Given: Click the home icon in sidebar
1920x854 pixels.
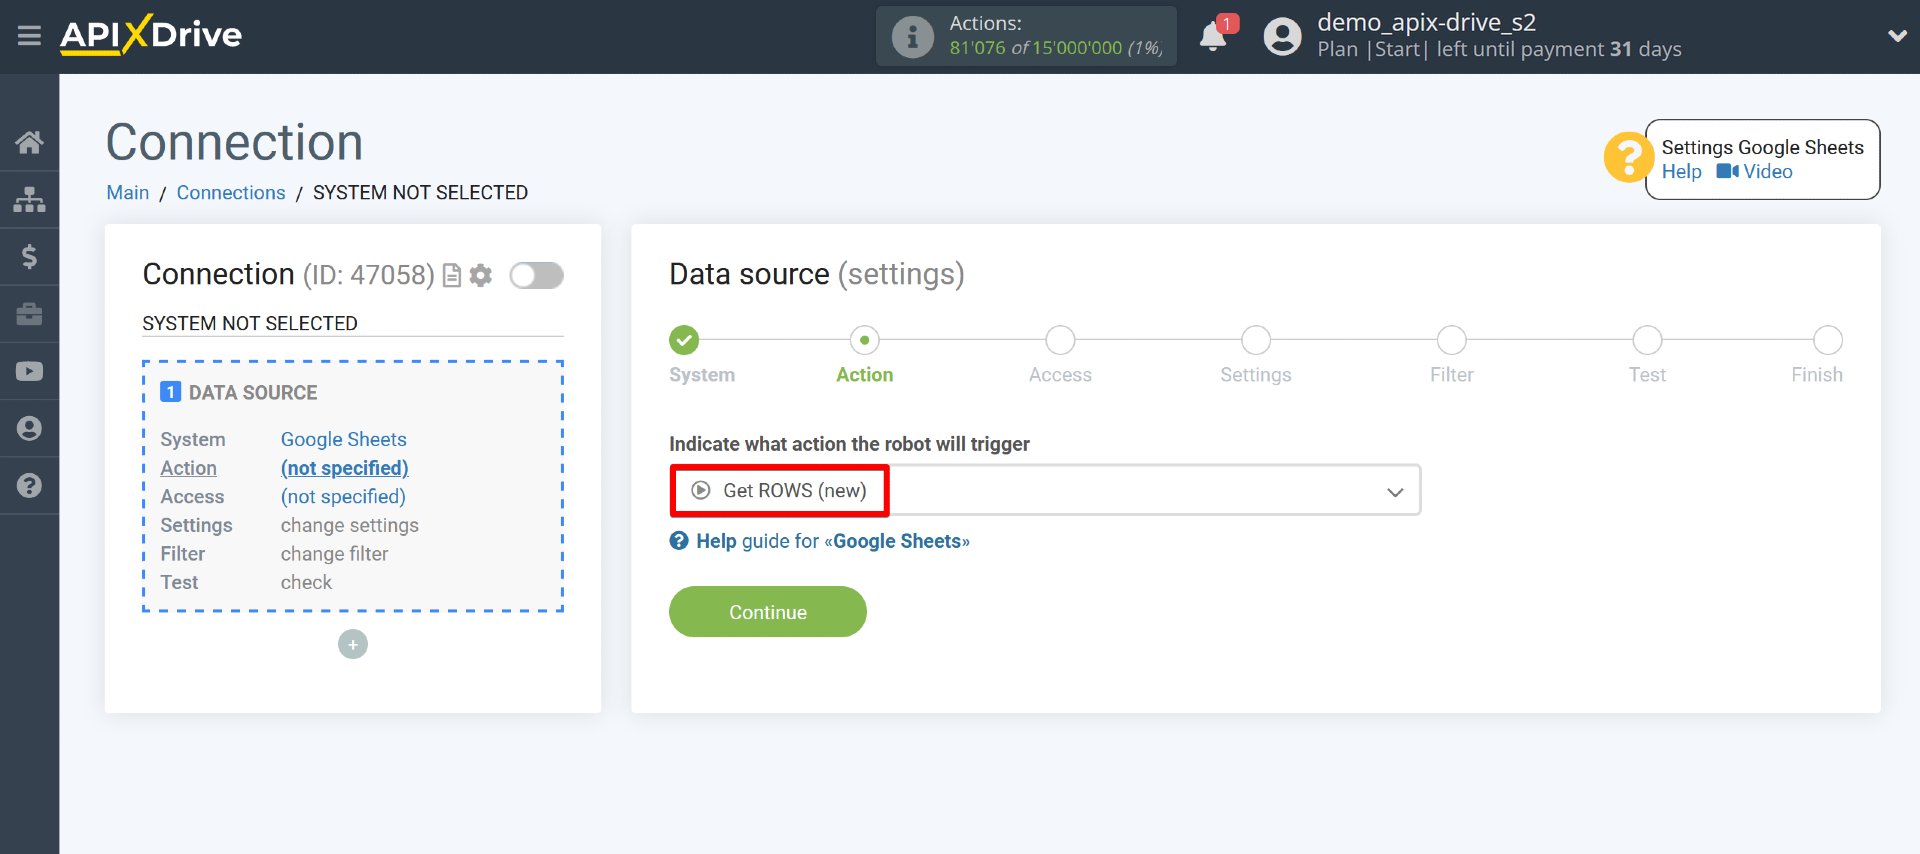Looking at the screenshot, I should (x=29, y=143).
